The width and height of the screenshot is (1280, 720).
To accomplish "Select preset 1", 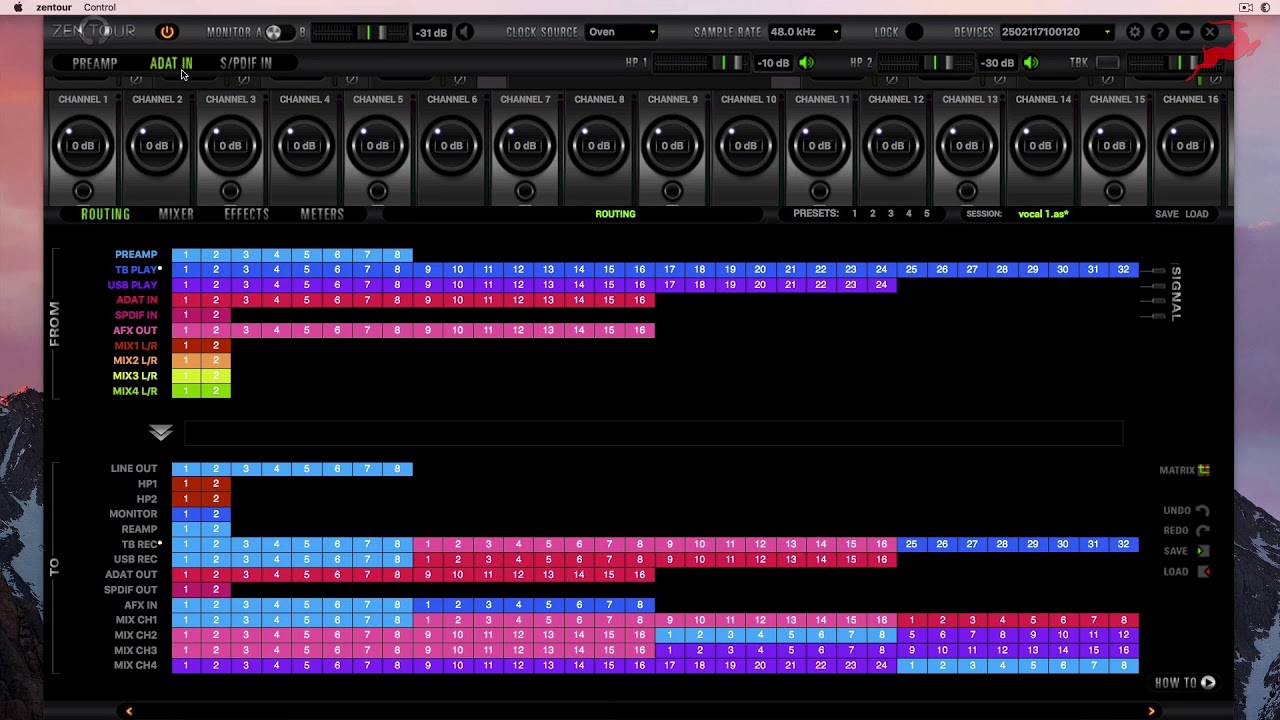I will click(x=854, y=214).
